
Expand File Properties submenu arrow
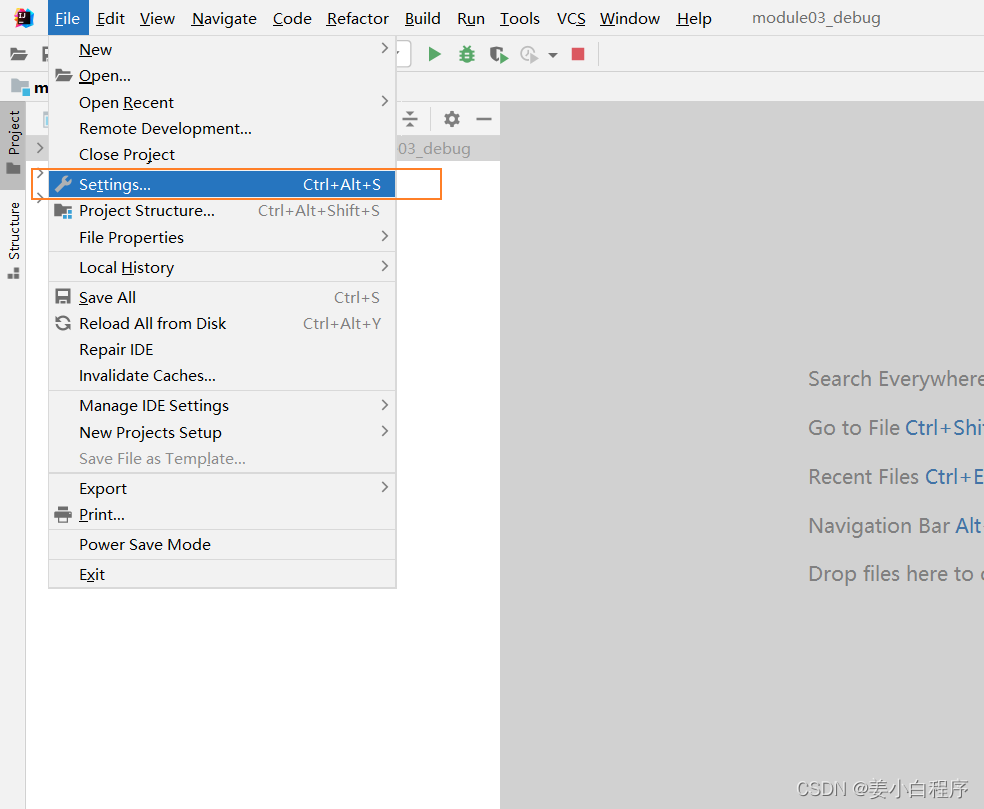(x=385, y=236)
